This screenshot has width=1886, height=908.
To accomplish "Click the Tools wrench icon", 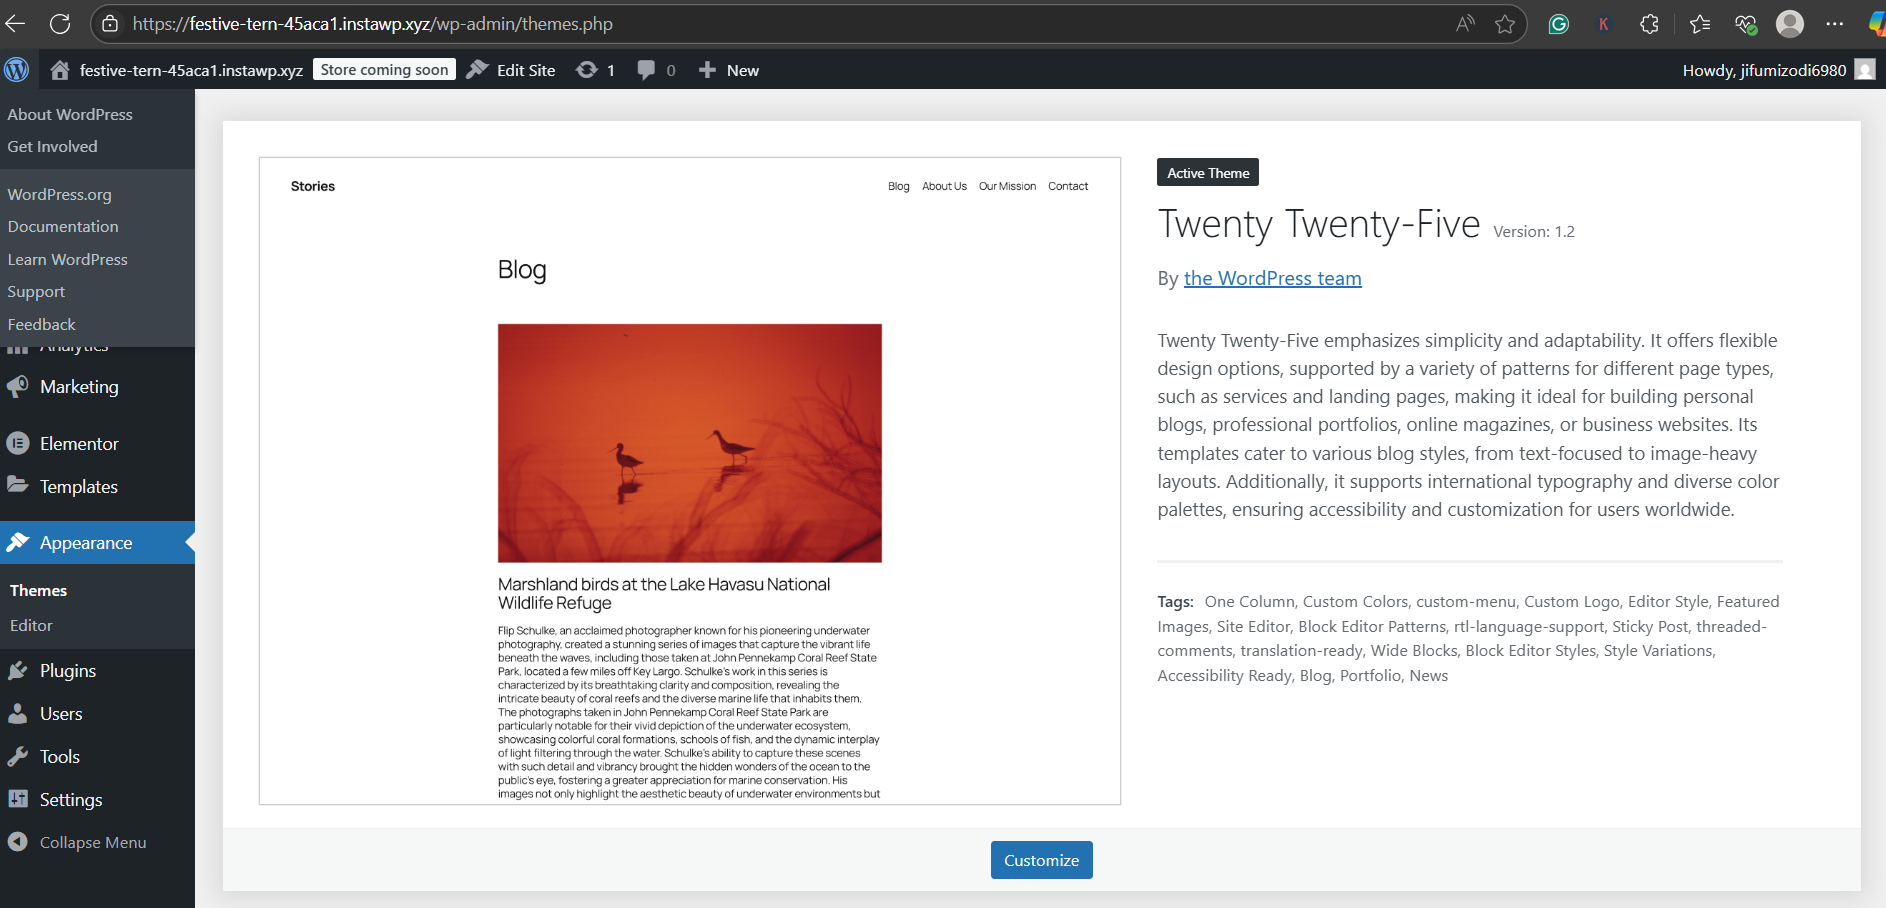I will [18, 757].
